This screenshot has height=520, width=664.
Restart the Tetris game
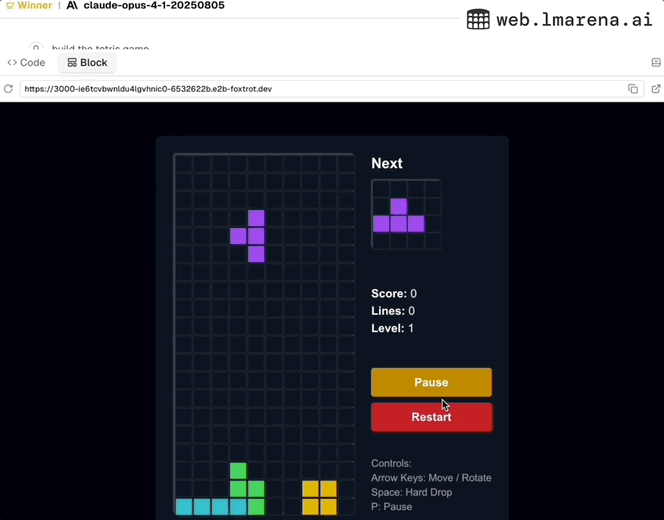431,417
